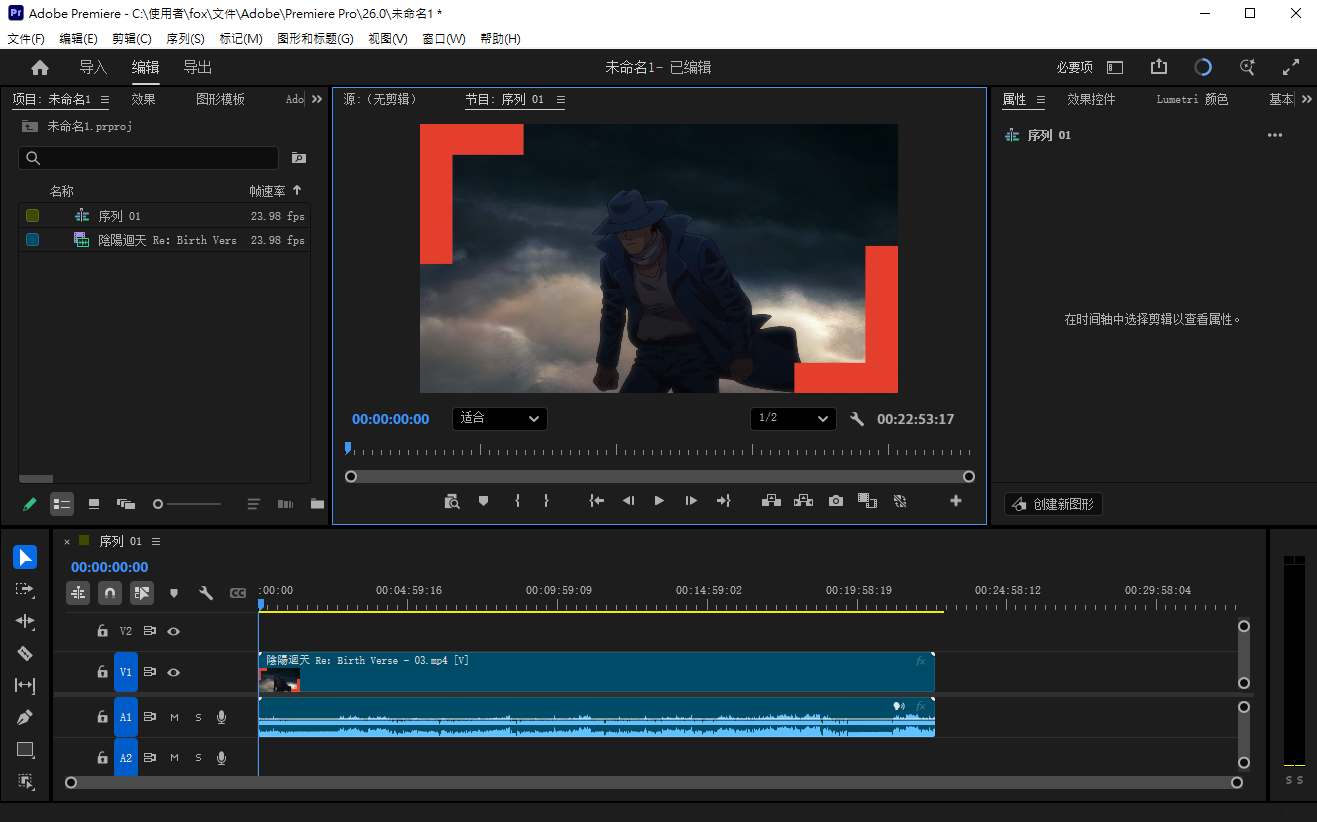1317x822 pixels.
Task: Toggle V1 track output eye
Action: pyautogui.click(x=174, y=673)
